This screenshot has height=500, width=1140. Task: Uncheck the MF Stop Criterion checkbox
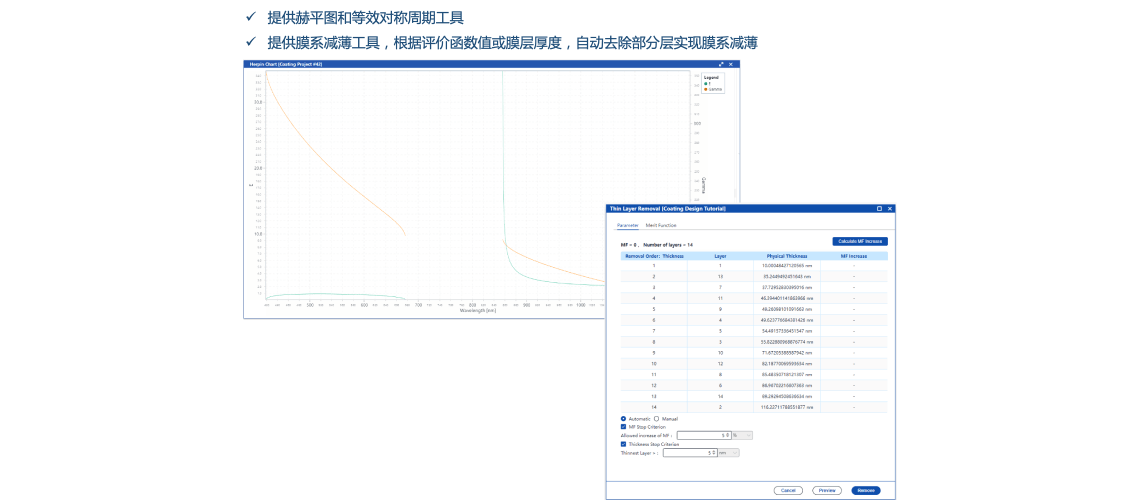click(624, 427)
